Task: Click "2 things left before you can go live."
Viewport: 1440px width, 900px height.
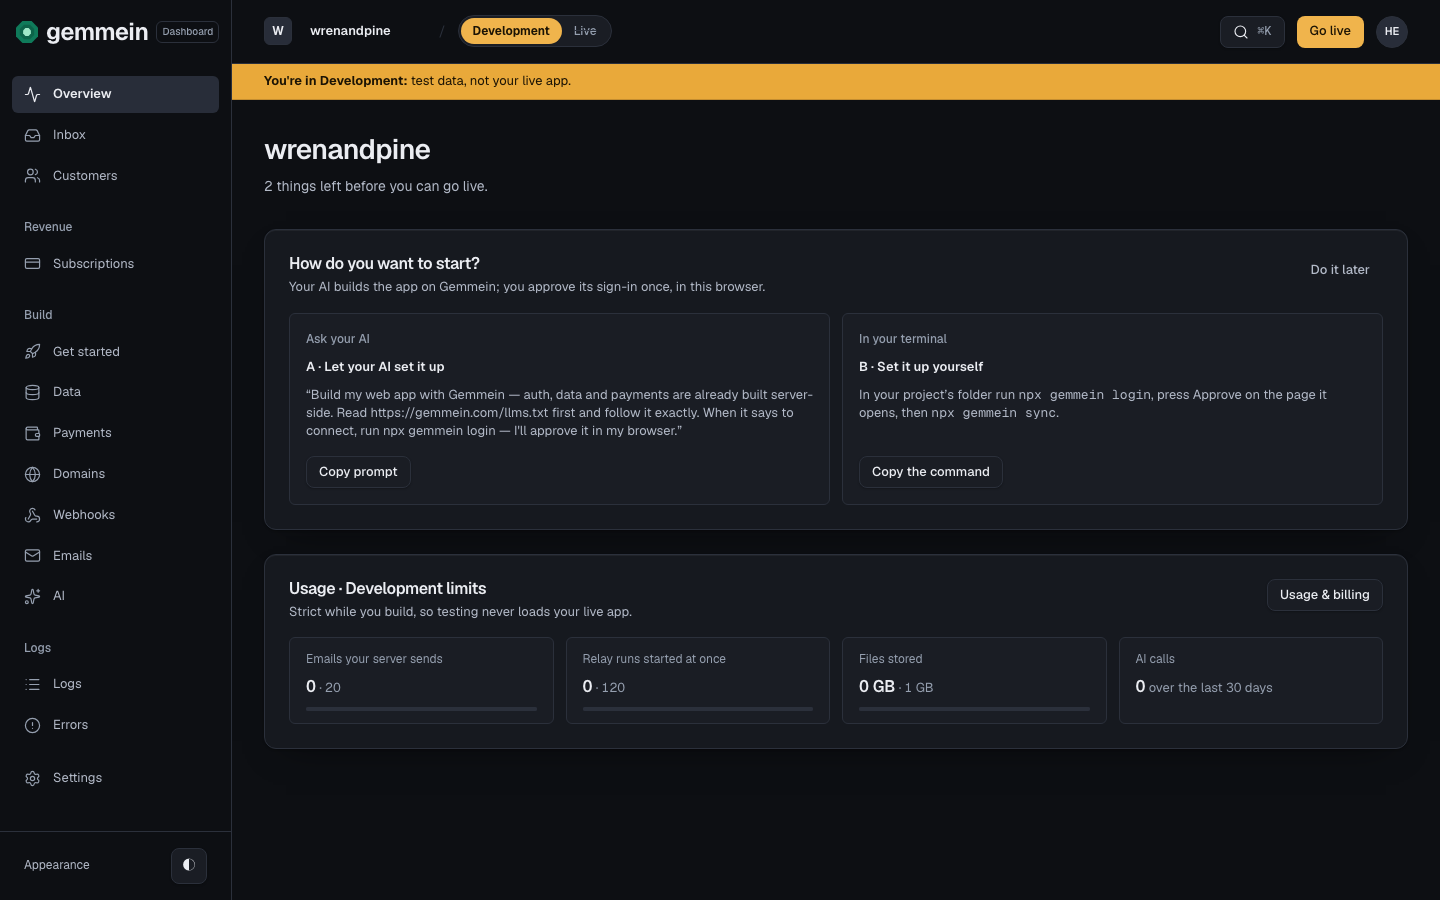Action: 376,187
